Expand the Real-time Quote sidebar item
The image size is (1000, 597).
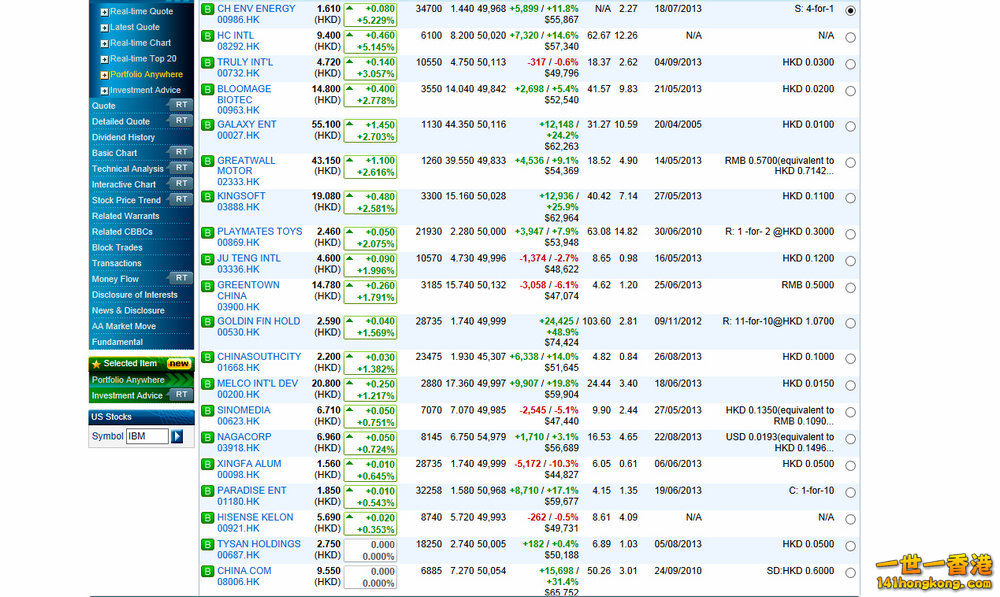[104, 11]
